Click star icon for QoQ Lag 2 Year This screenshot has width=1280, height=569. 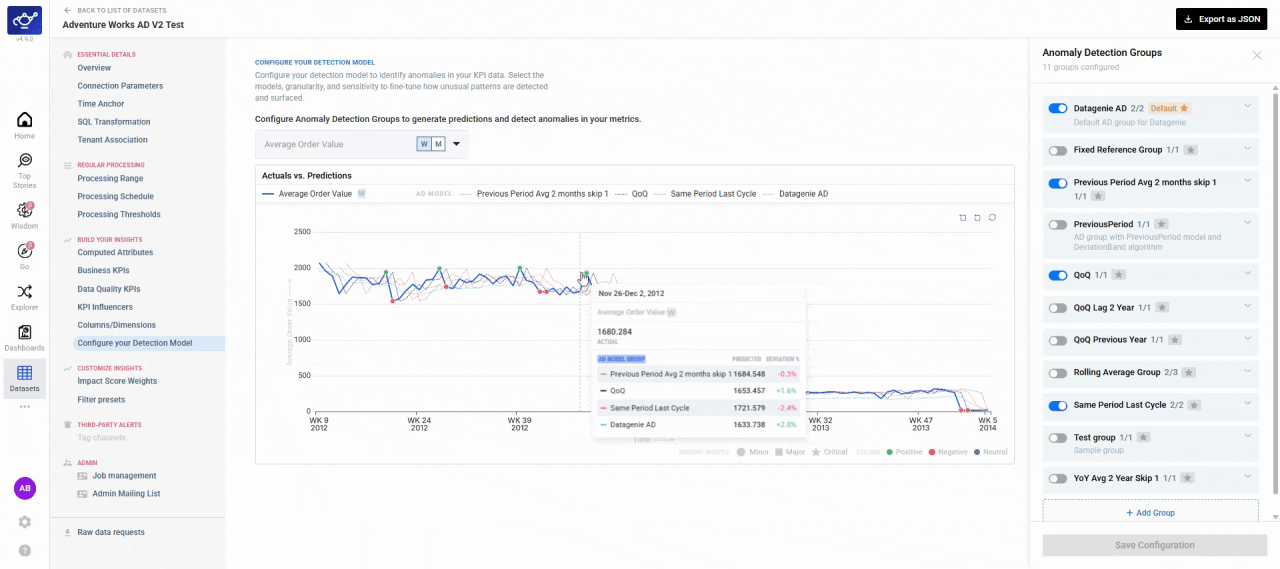1162,308
